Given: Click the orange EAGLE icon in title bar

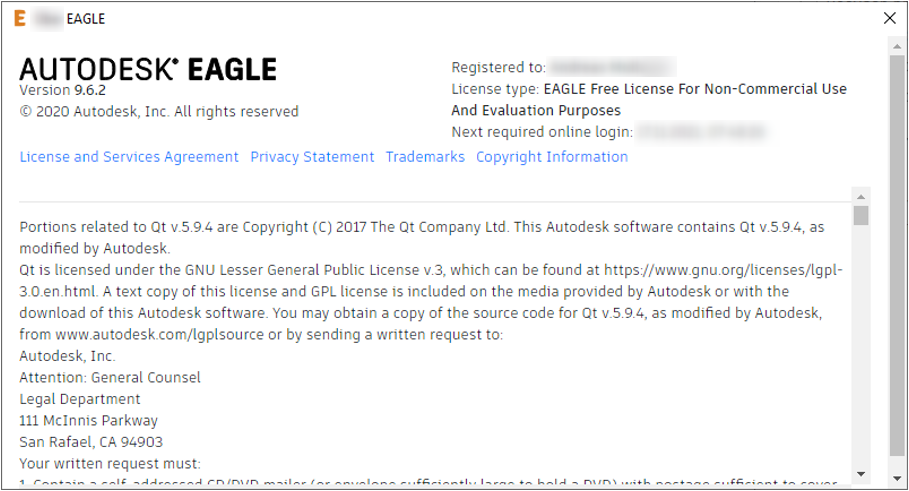Looking at the screenshot, I should 20,18.
